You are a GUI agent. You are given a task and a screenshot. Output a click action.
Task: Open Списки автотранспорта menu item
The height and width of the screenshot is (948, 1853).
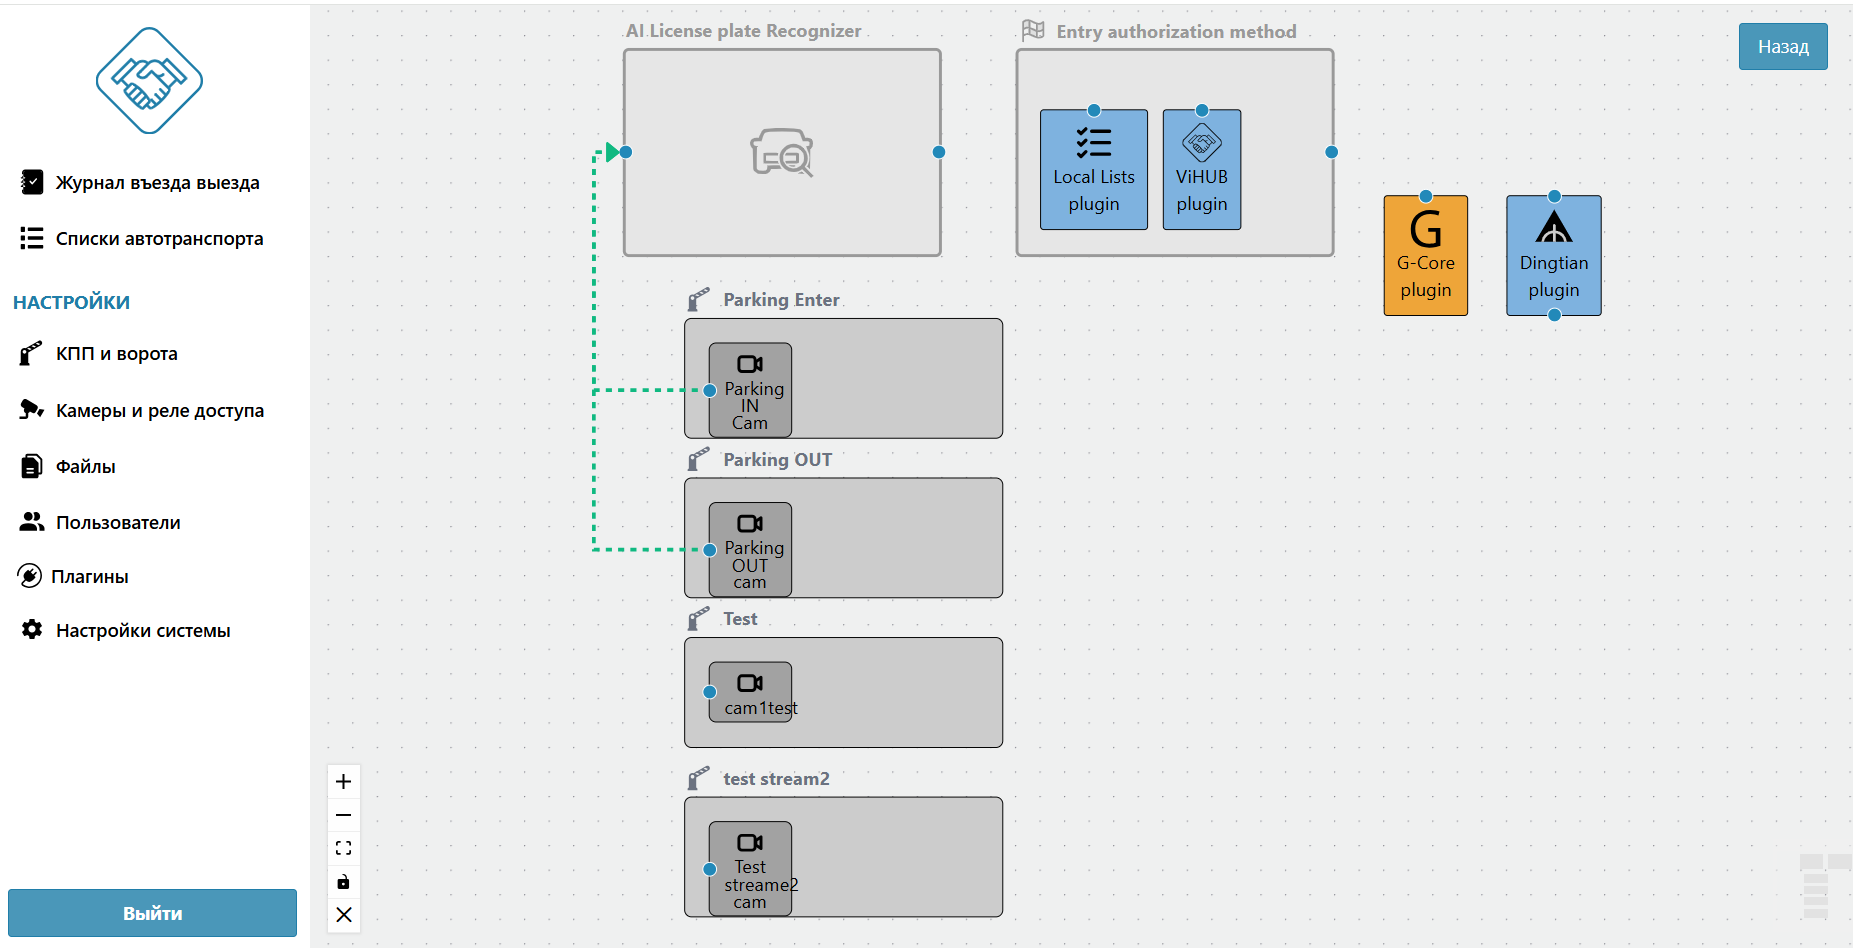(159, 239)
